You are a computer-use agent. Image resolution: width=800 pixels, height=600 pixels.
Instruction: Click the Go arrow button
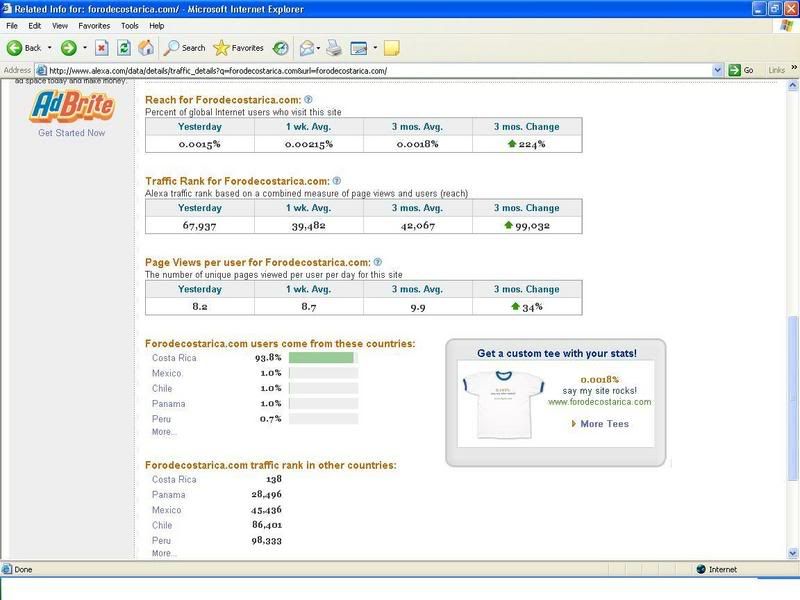pyautogui.click(x=734, y=70)
